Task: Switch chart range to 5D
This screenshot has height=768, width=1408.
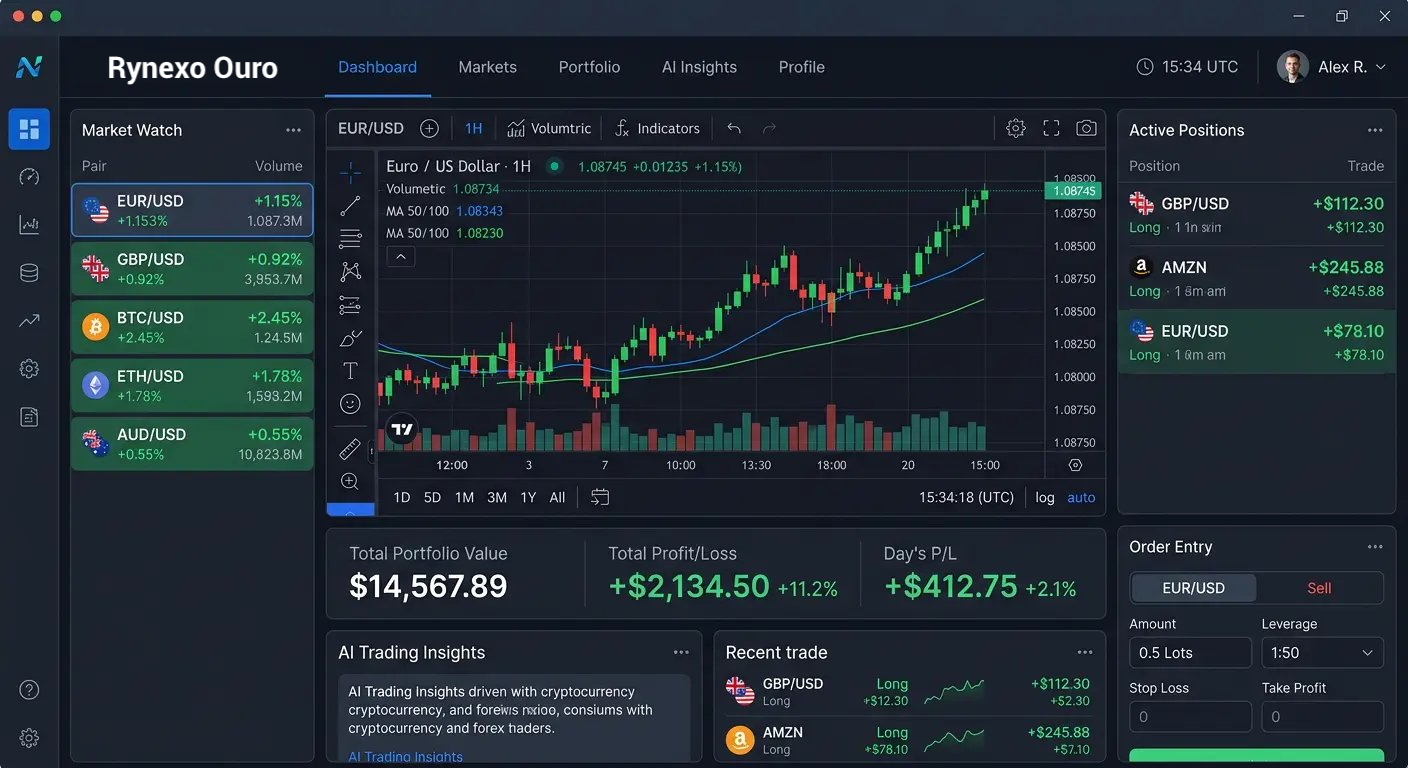Action: (432, 497)
